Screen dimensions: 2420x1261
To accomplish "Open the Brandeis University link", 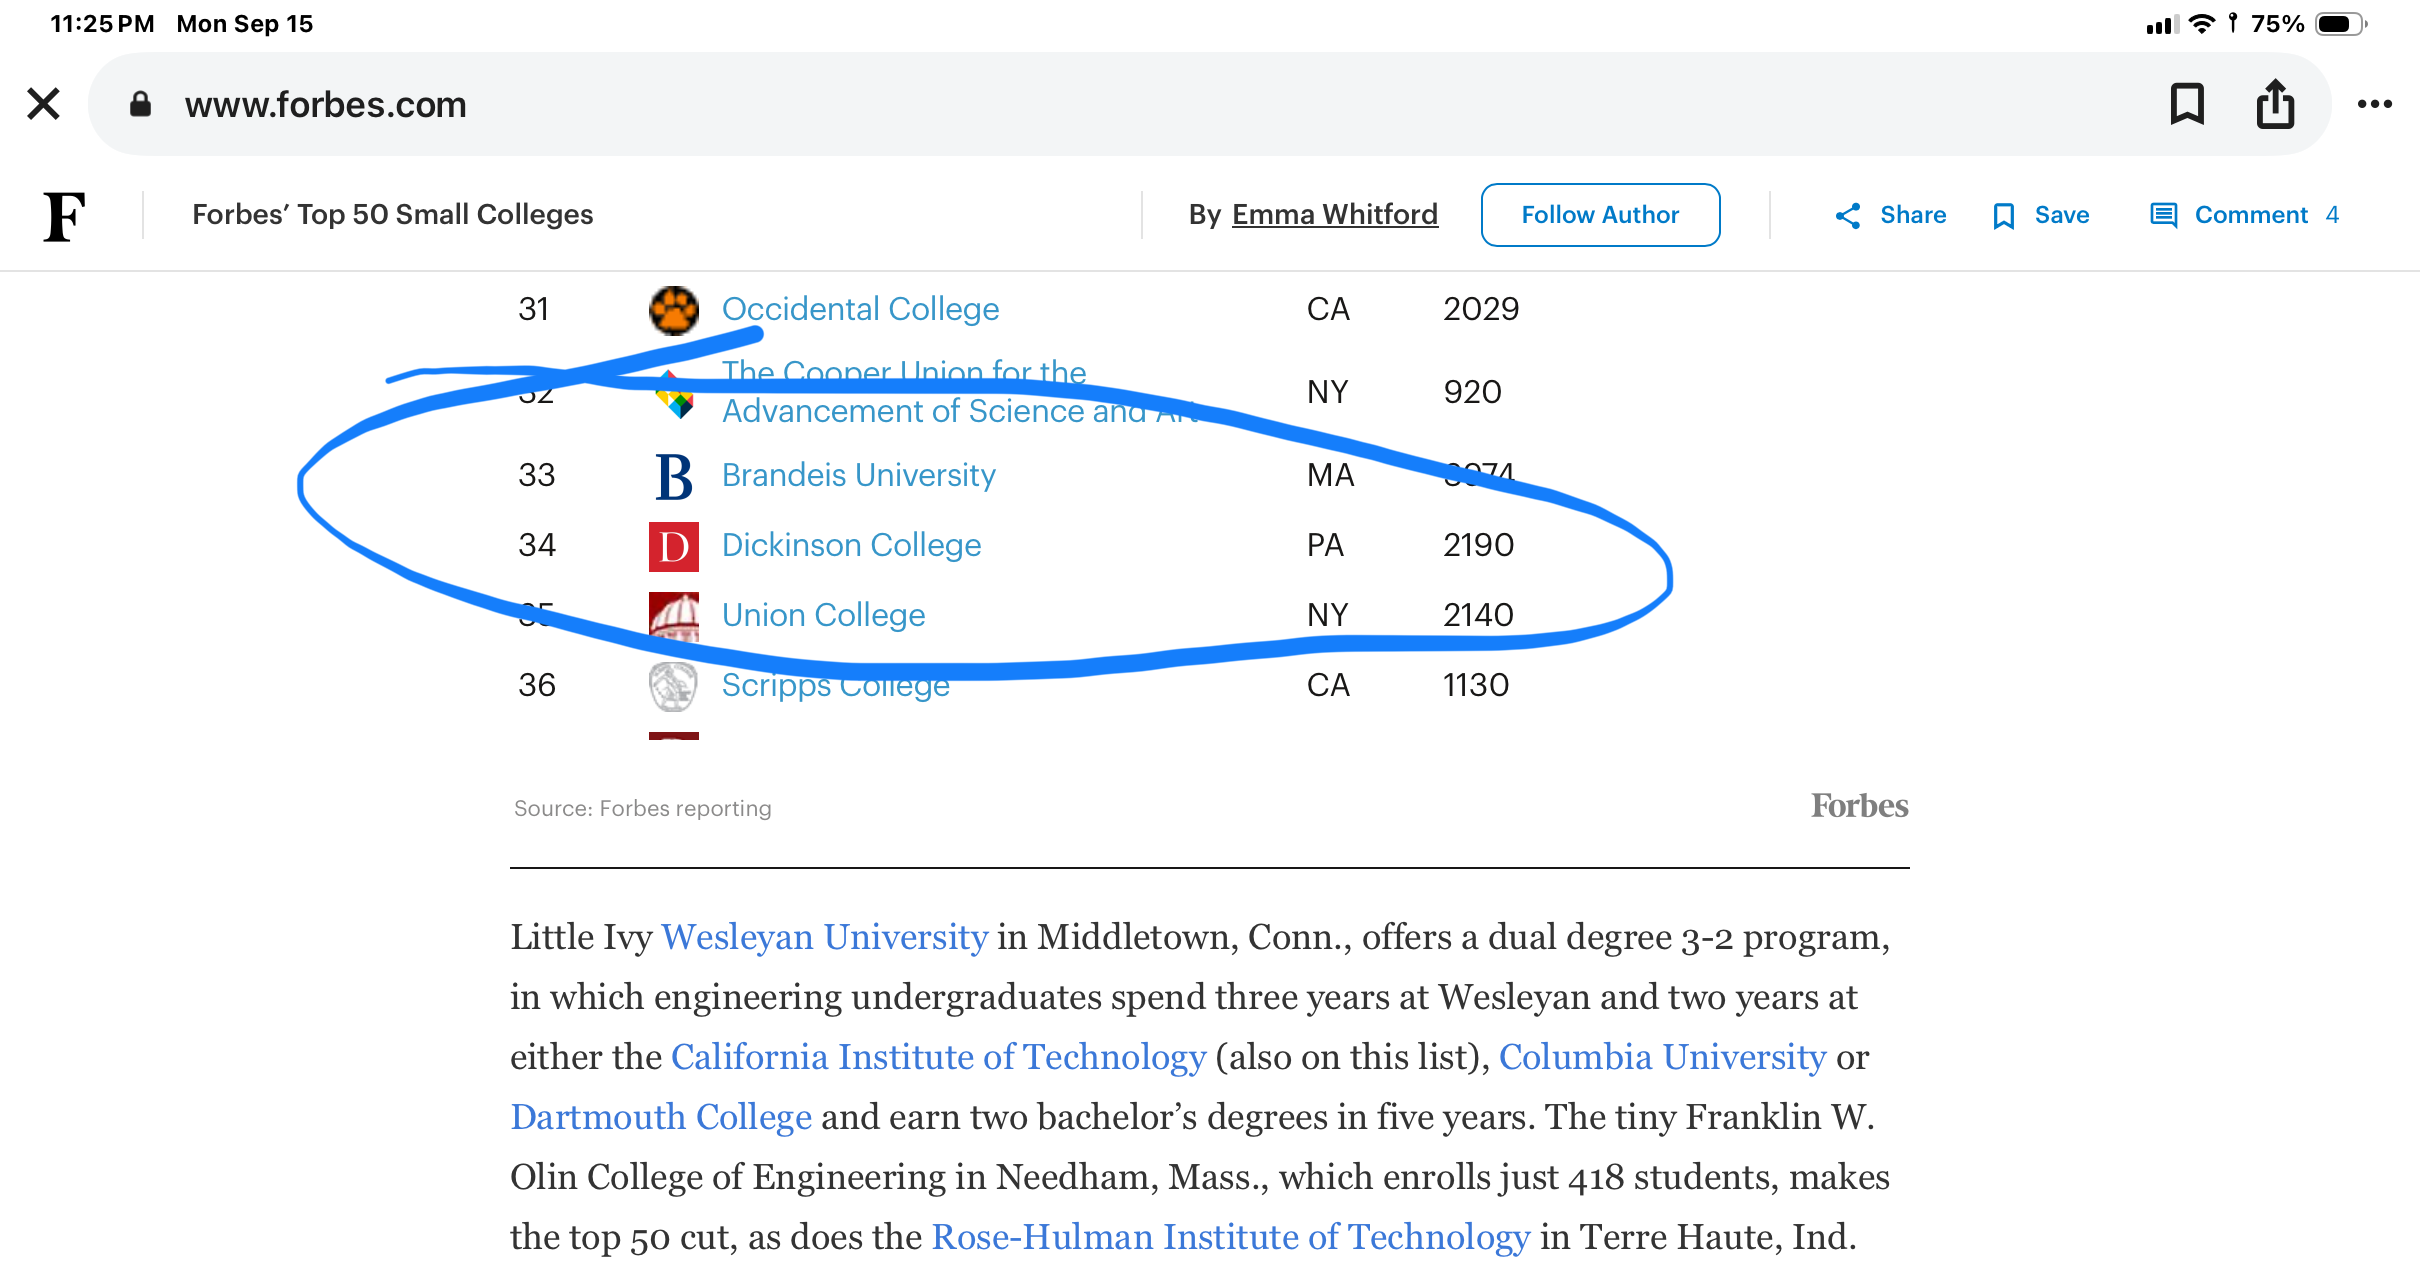I will pyautogui.click(x=858, y=475).
